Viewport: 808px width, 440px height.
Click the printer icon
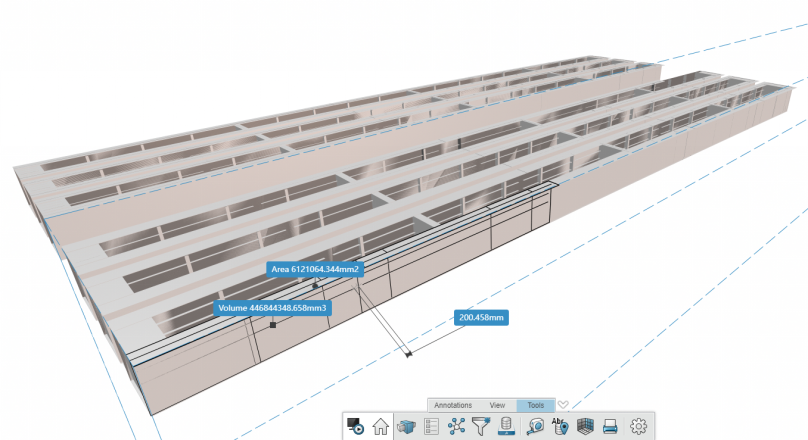click(x=610, y=426)
